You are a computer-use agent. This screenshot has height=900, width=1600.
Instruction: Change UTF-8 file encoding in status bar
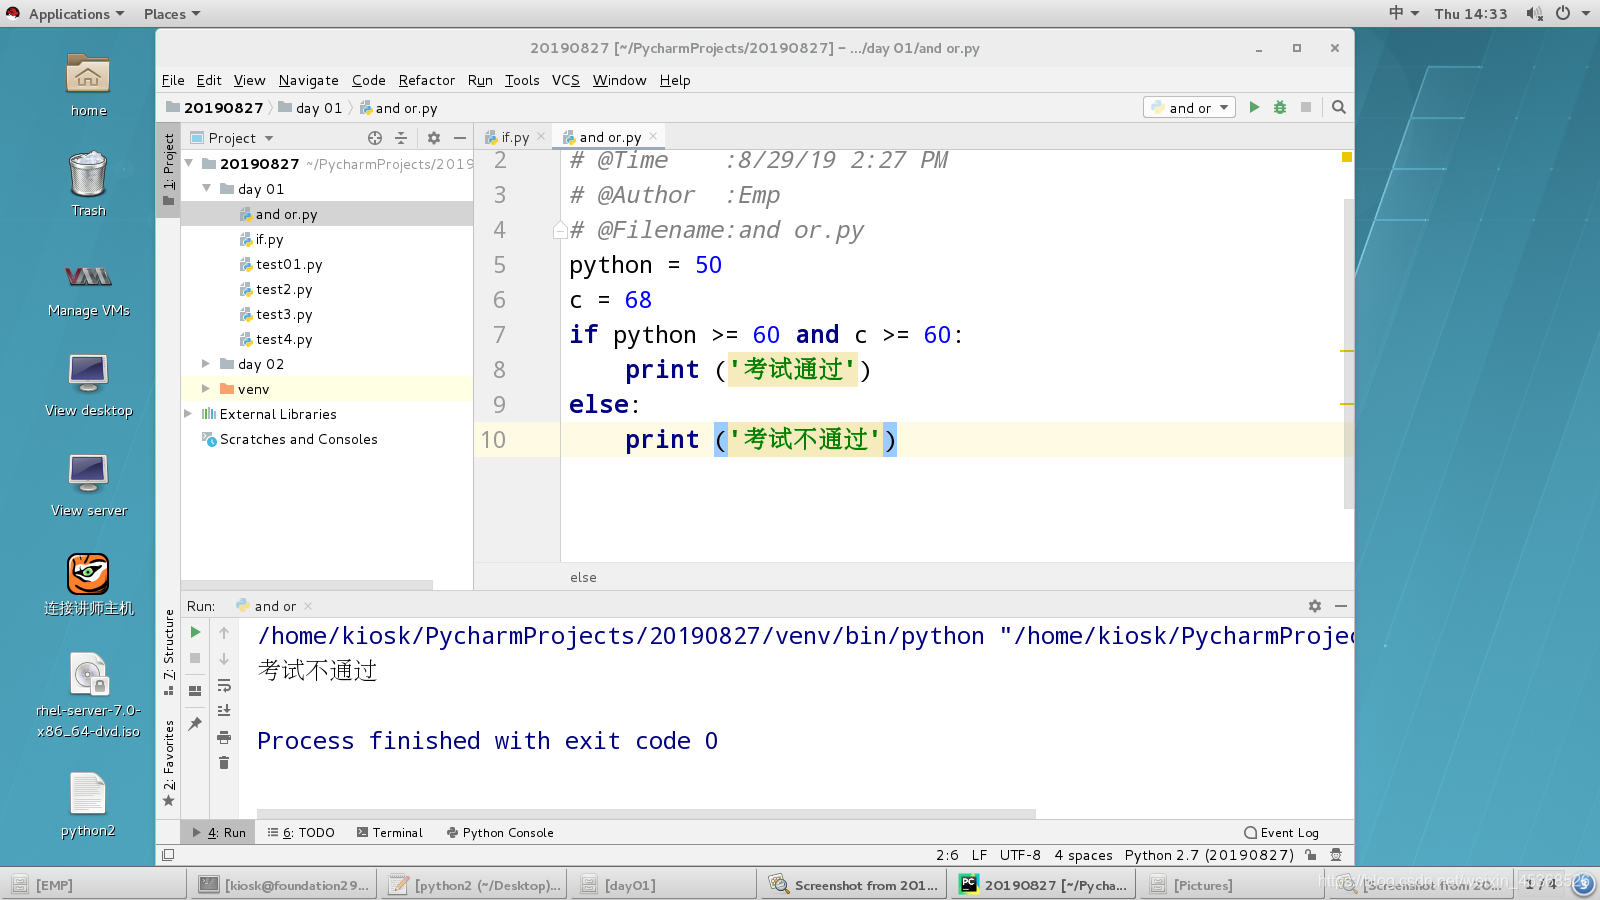1020,855
